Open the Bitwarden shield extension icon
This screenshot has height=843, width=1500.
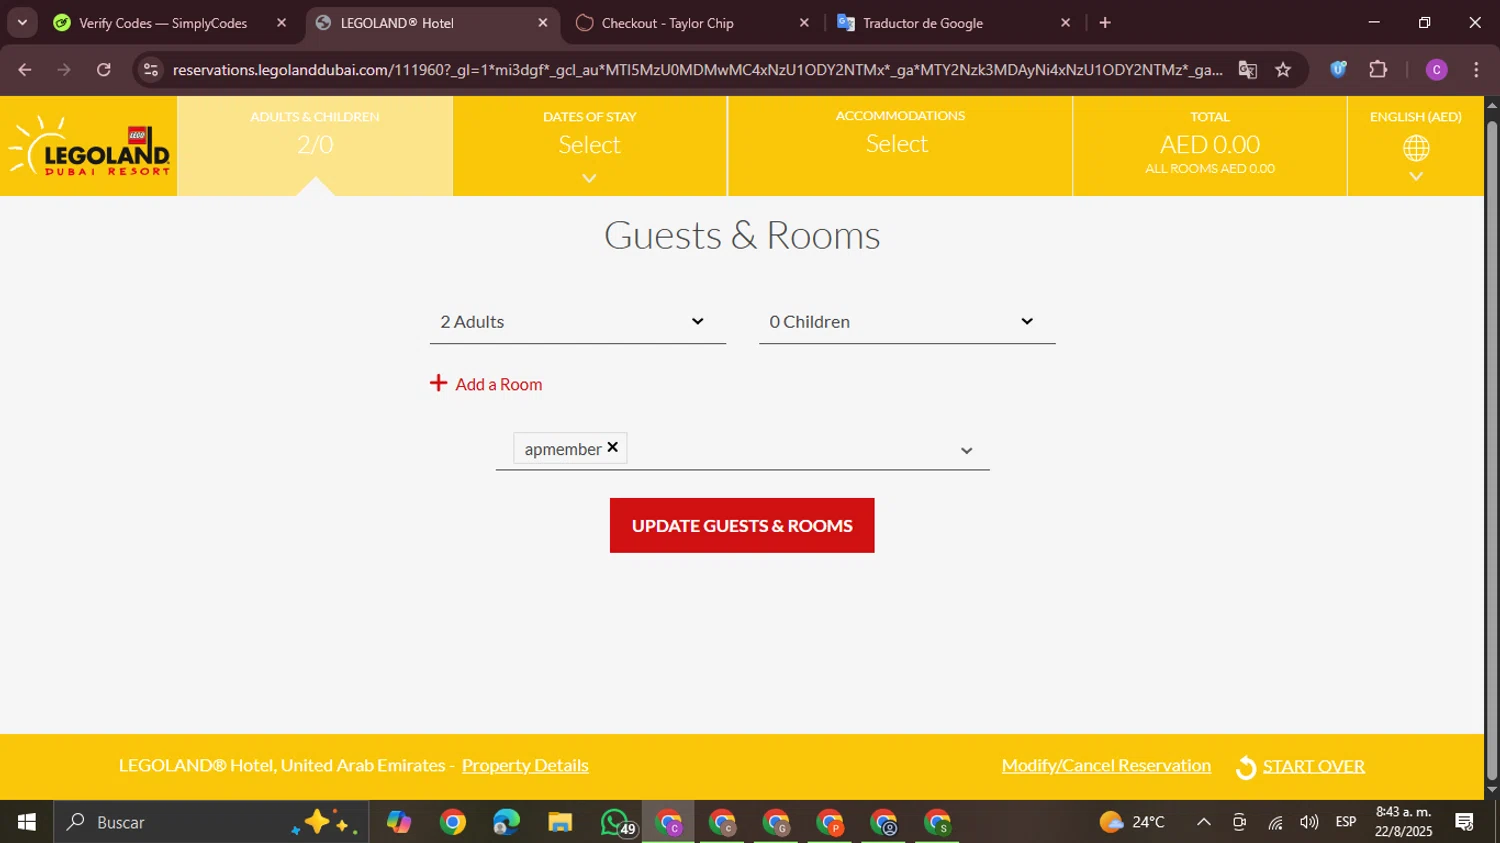point(1338,69)
